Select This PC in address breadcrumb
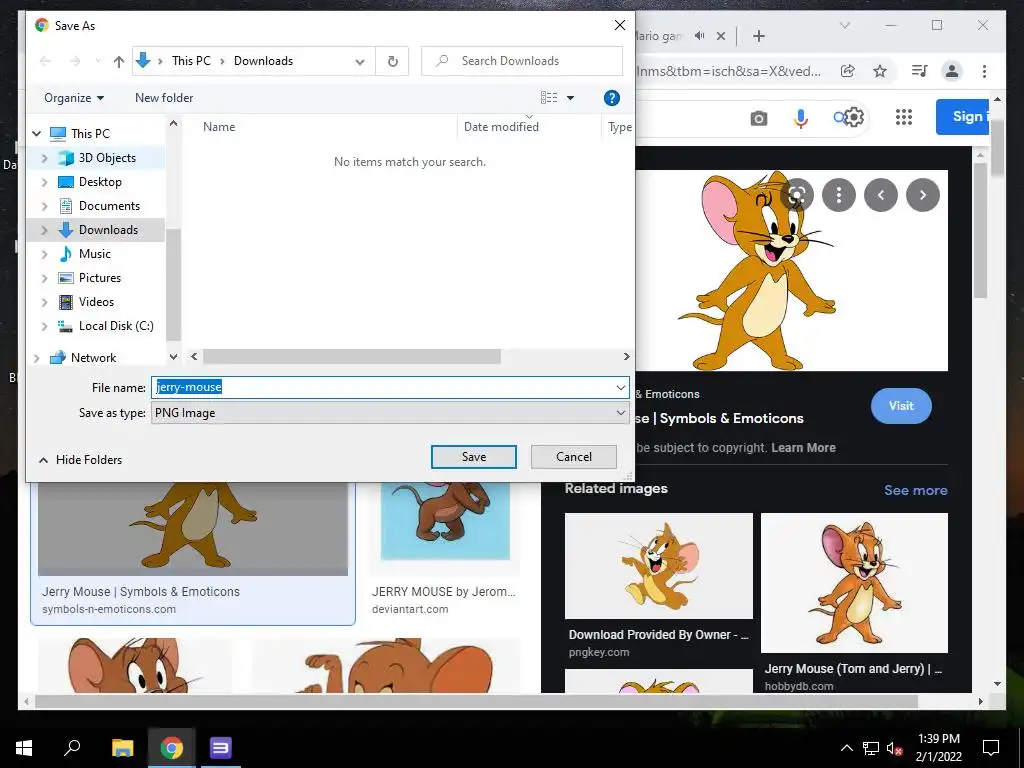 click(191, 61)
